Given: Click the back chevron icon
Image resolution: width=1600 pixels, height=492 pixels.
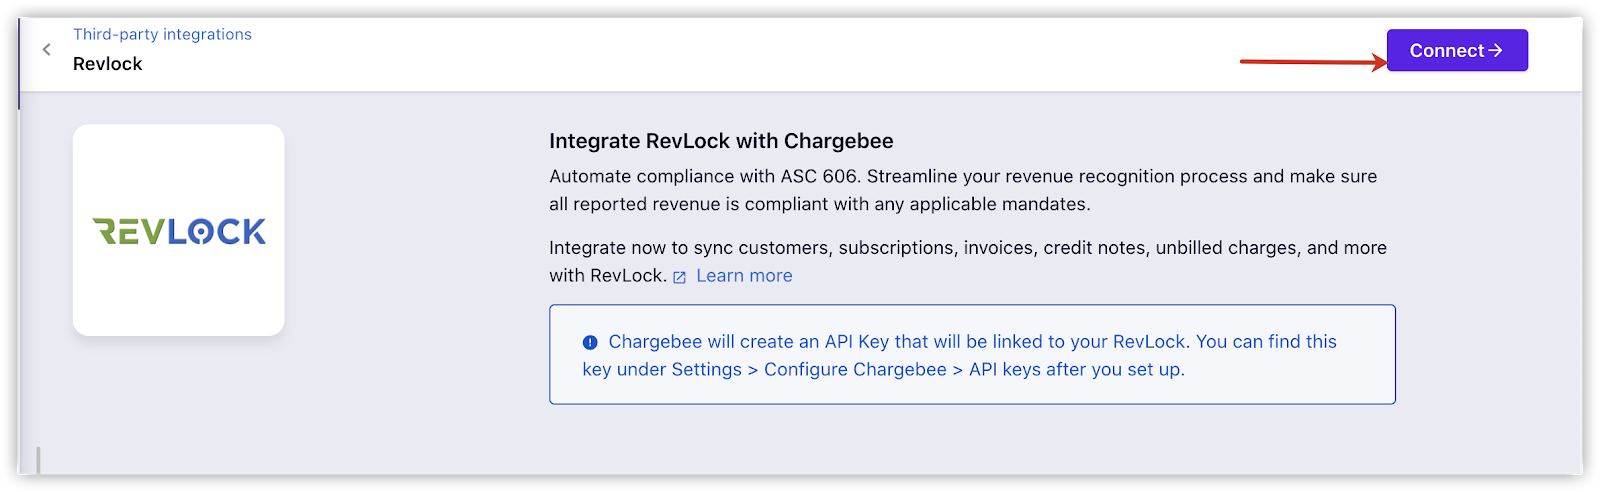Looking at the screenshot, I should (46, 49).
